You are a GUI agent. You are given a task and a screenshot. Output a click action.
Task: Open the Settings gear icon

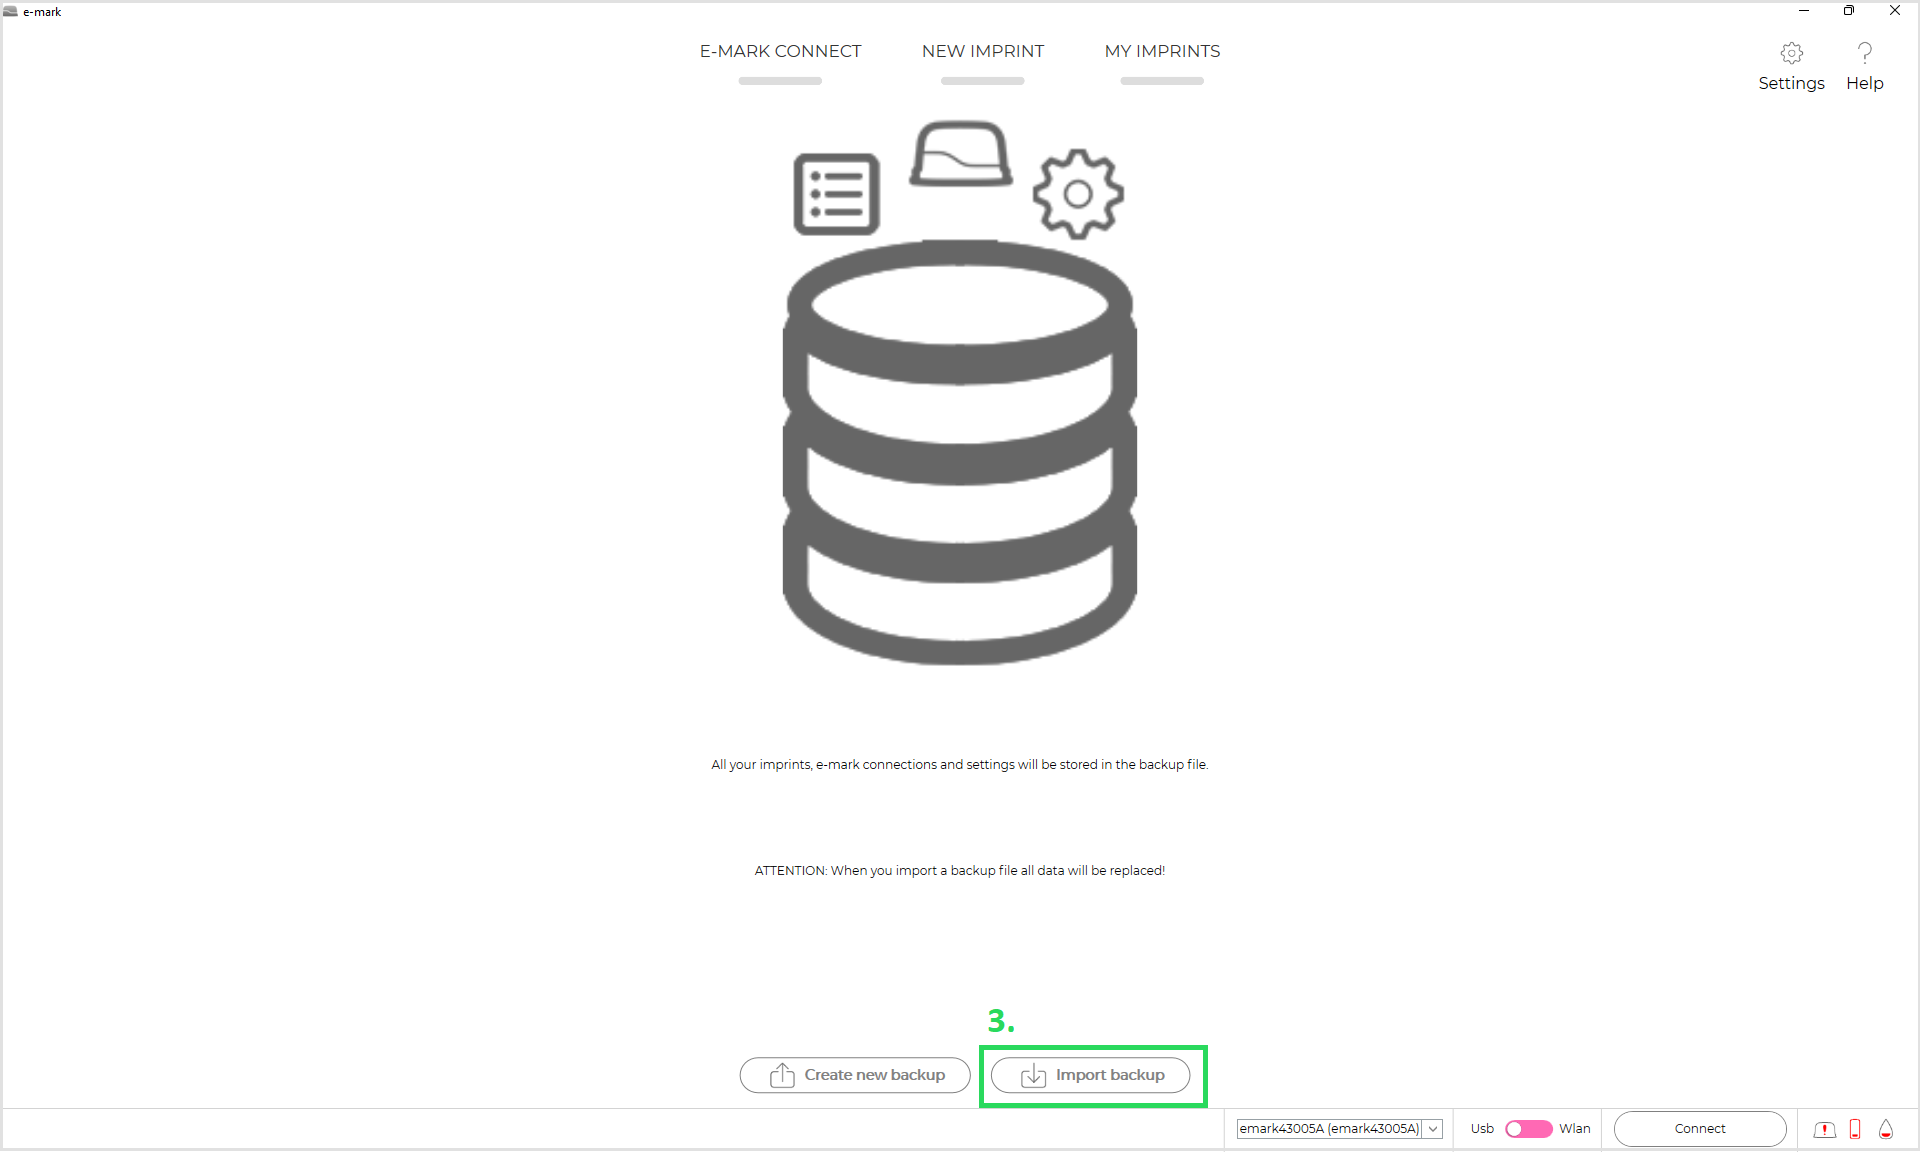tap(1791, 53)
